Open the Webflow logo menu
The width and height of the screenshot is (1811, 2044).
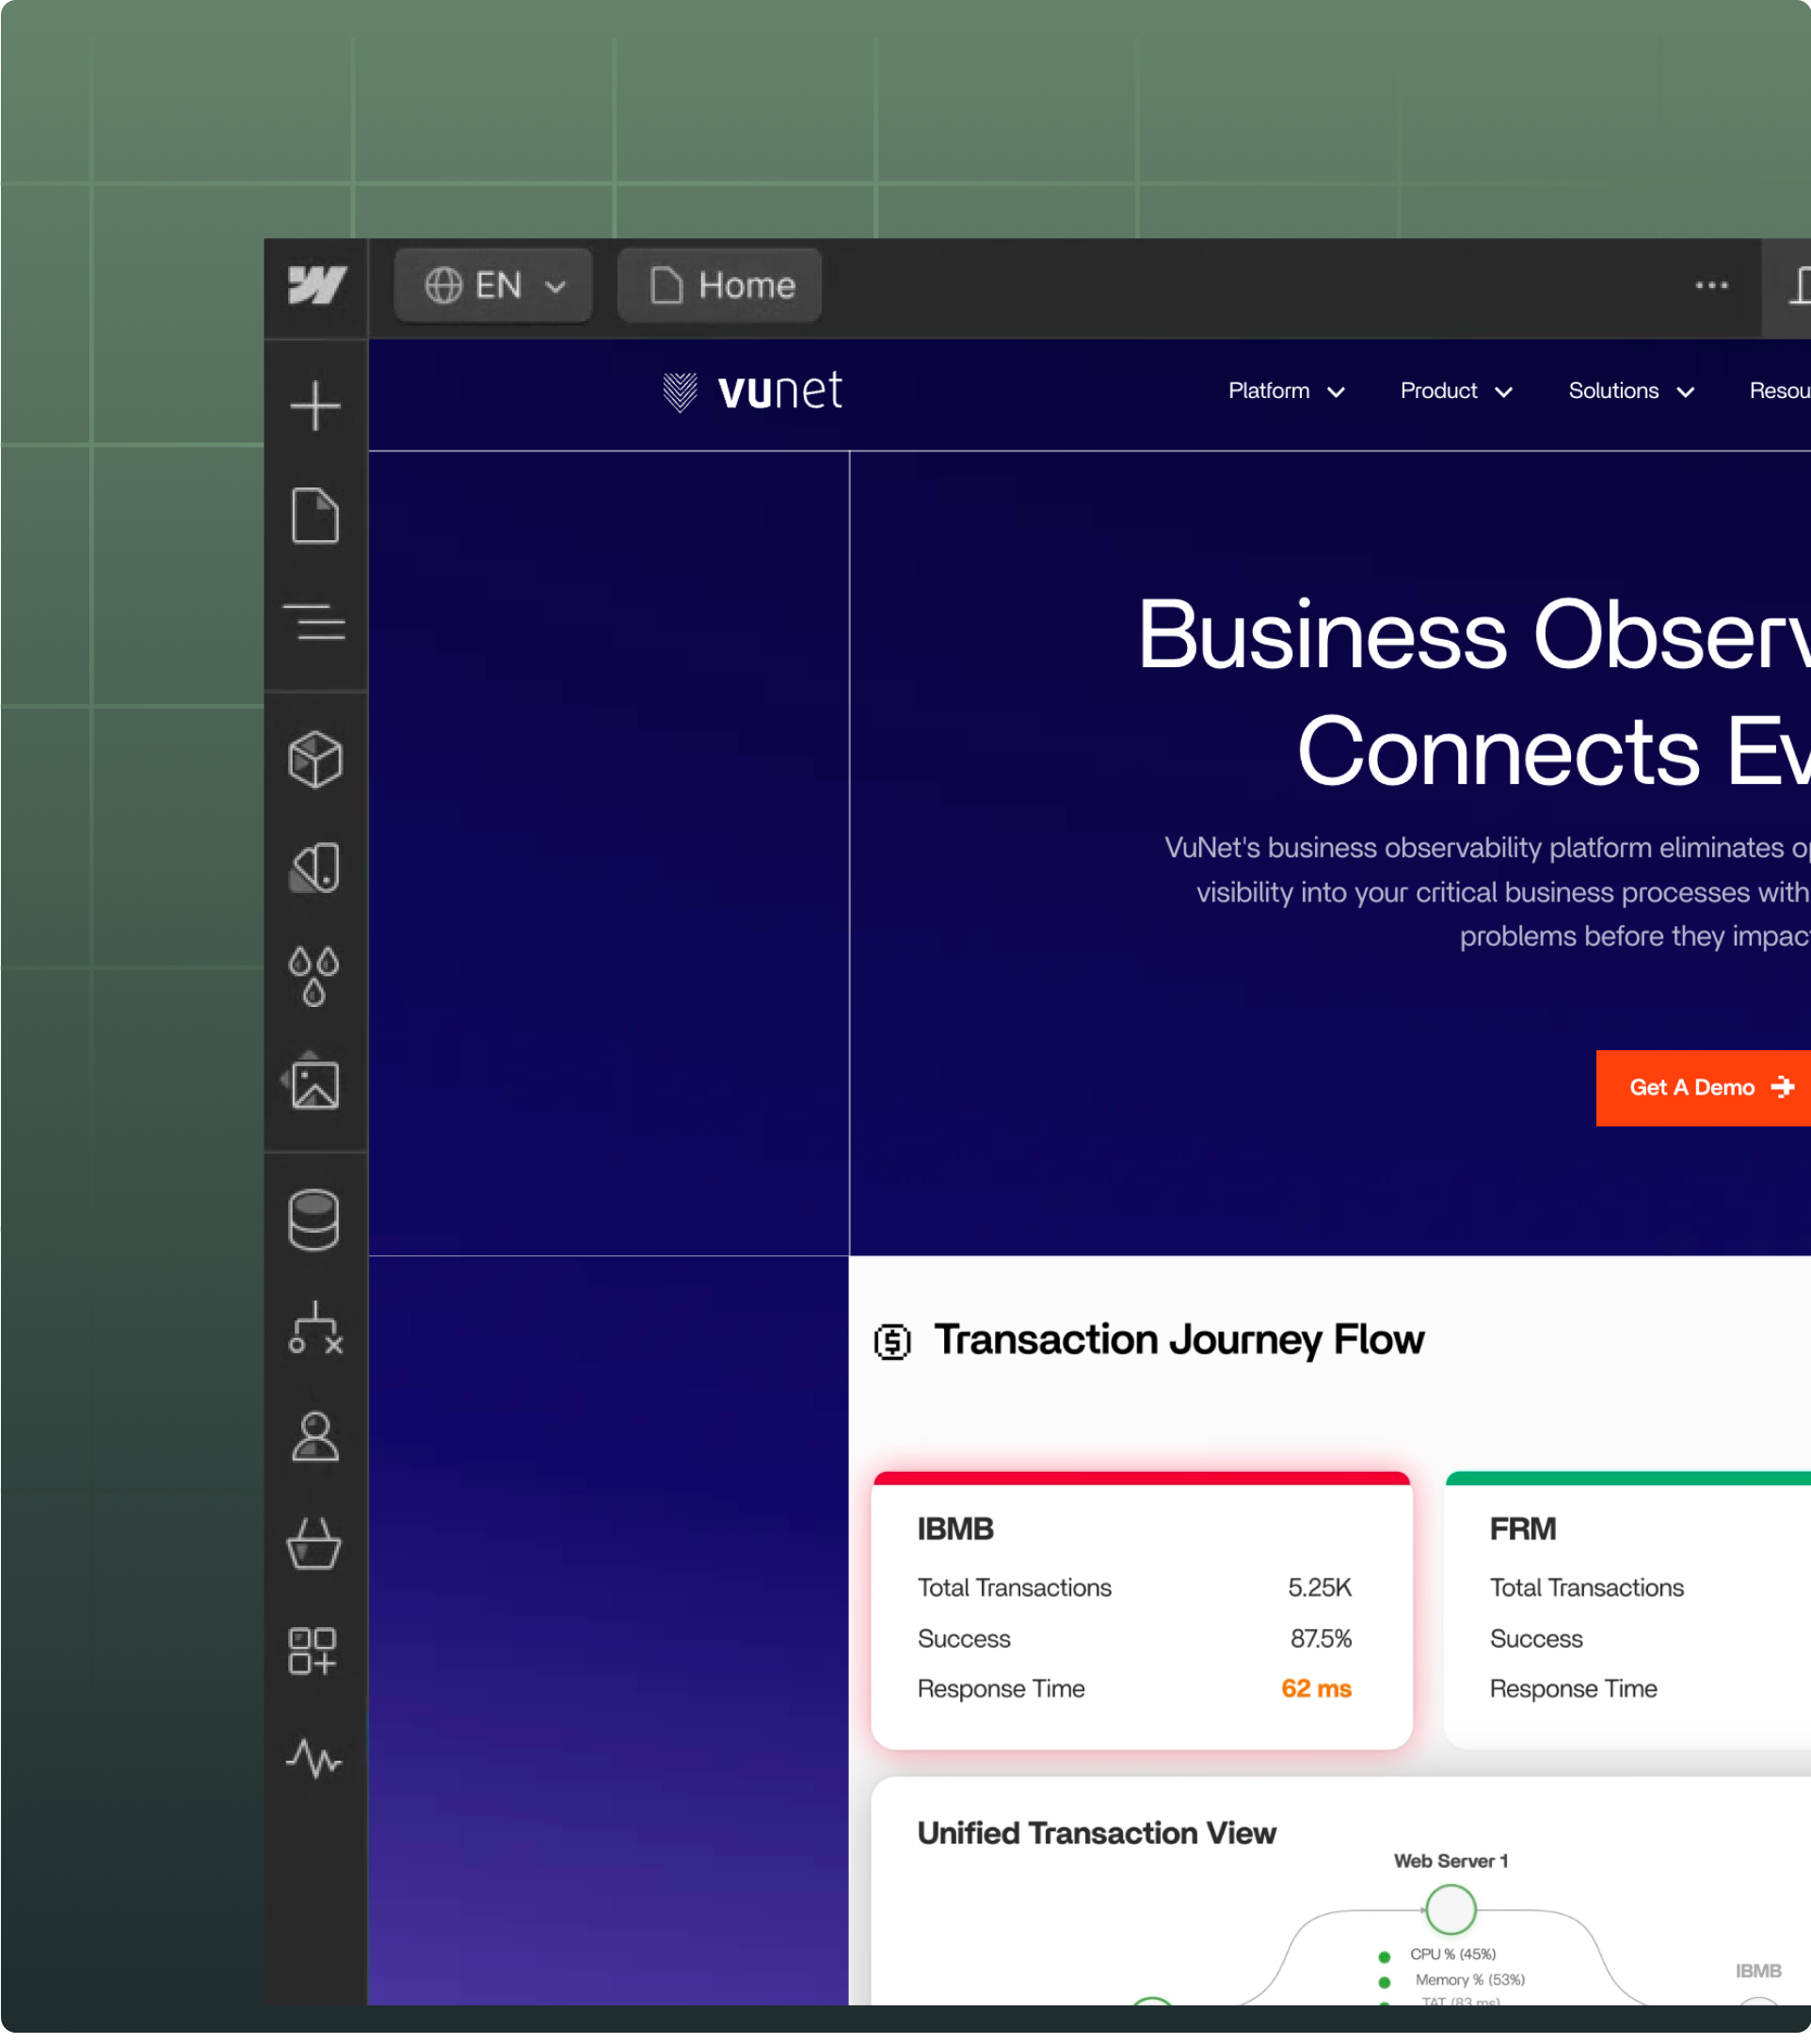(316, 286)
